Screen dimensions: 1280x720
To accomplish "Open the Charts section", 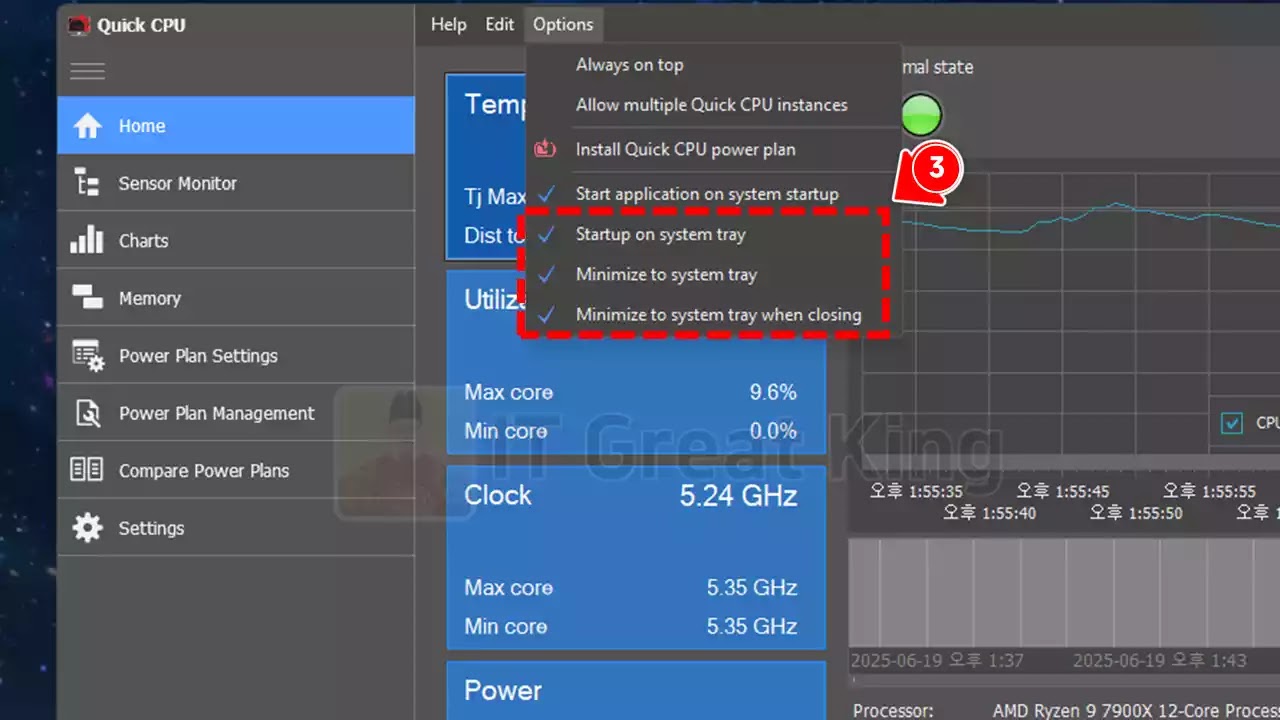I will click(236, 240).
